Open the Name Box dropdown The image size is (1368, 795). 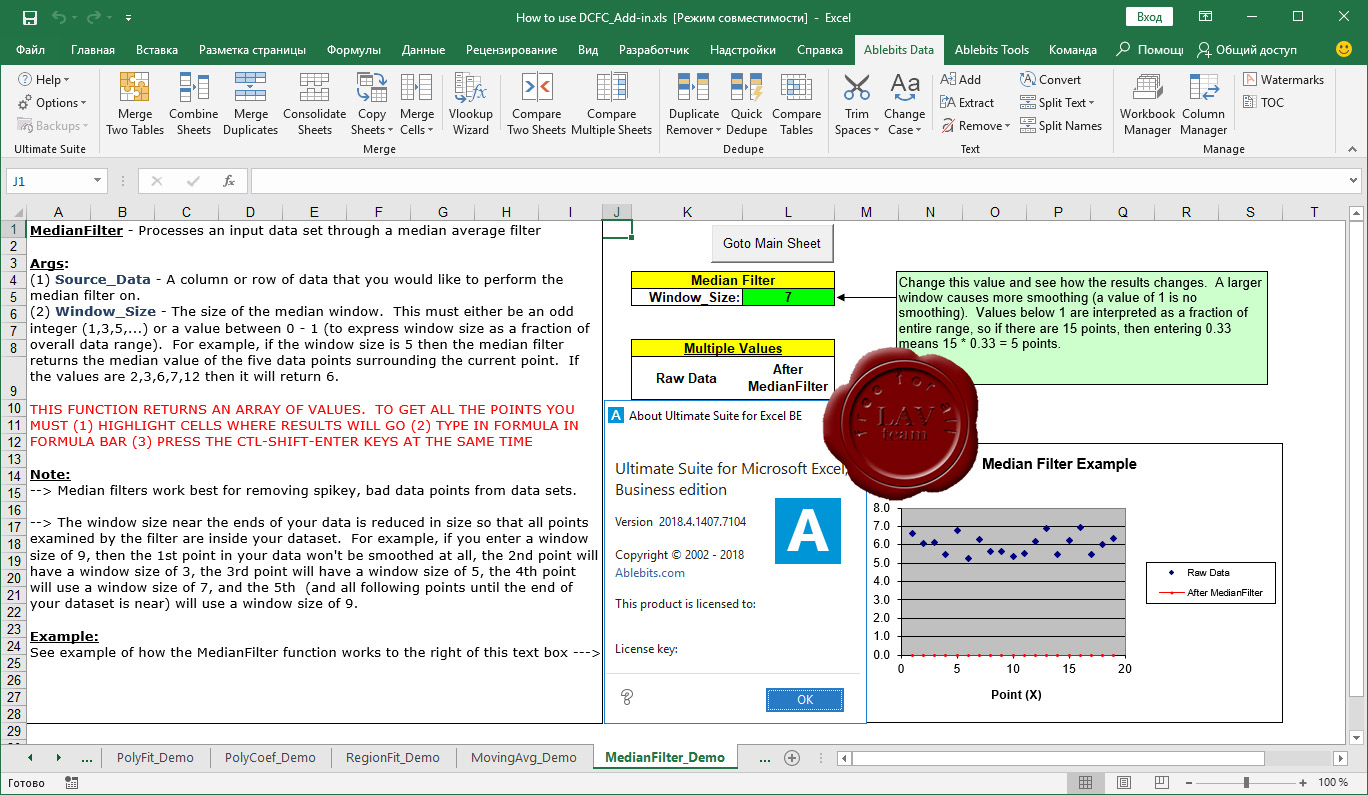97,181
